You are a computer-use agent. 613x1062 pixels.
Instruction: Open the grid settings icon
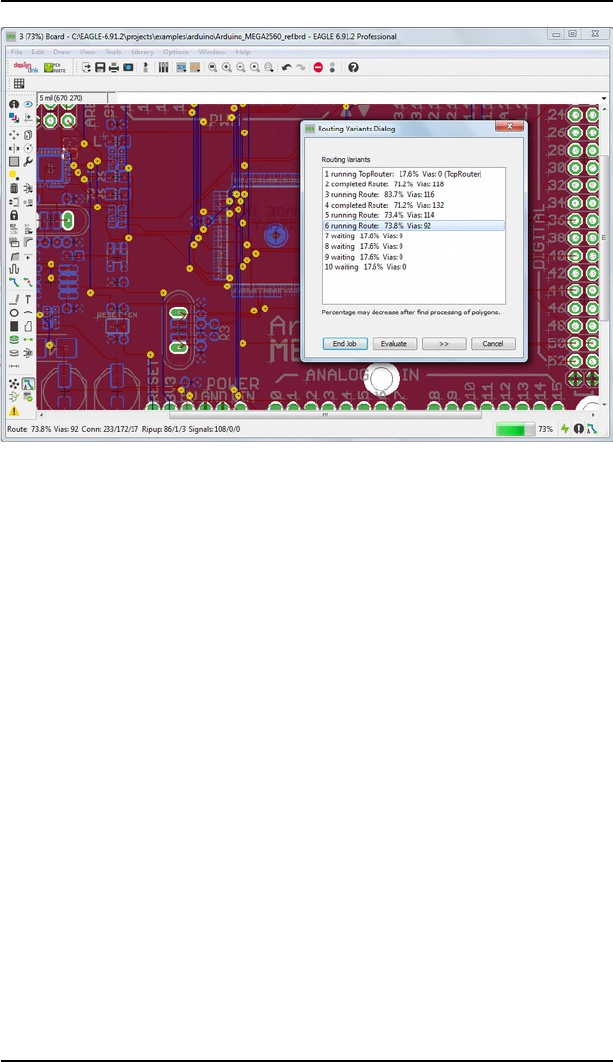click(x=19, y=83)
